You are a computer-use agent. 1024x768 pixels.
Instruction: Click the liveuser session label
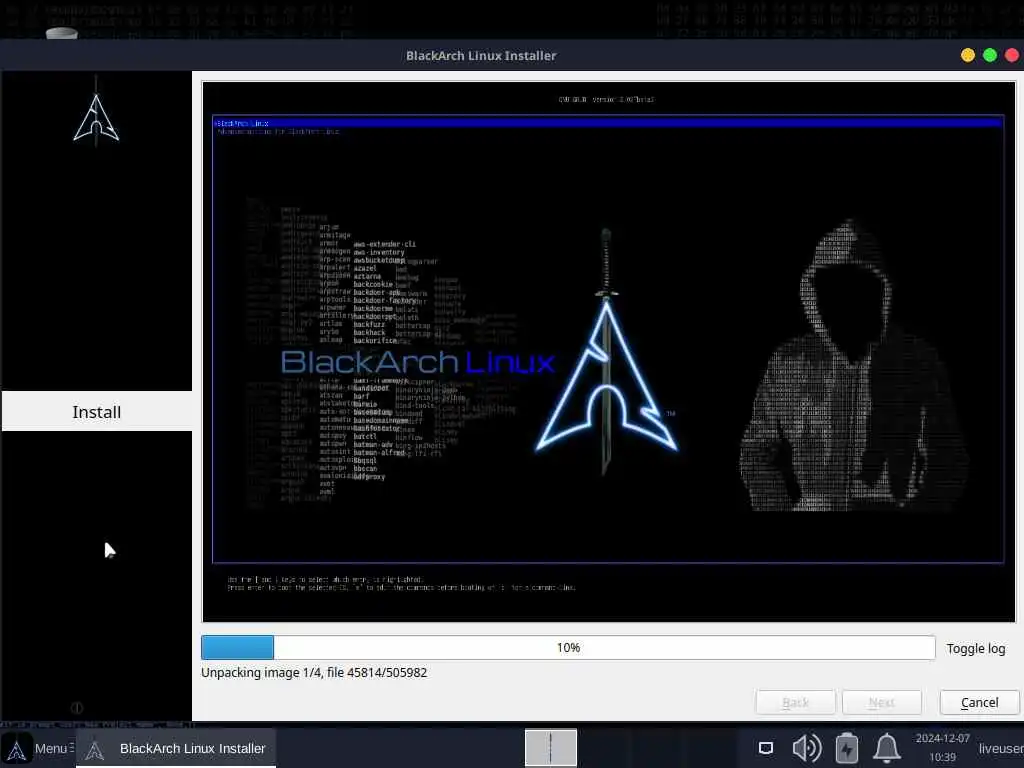(1000, 748)
